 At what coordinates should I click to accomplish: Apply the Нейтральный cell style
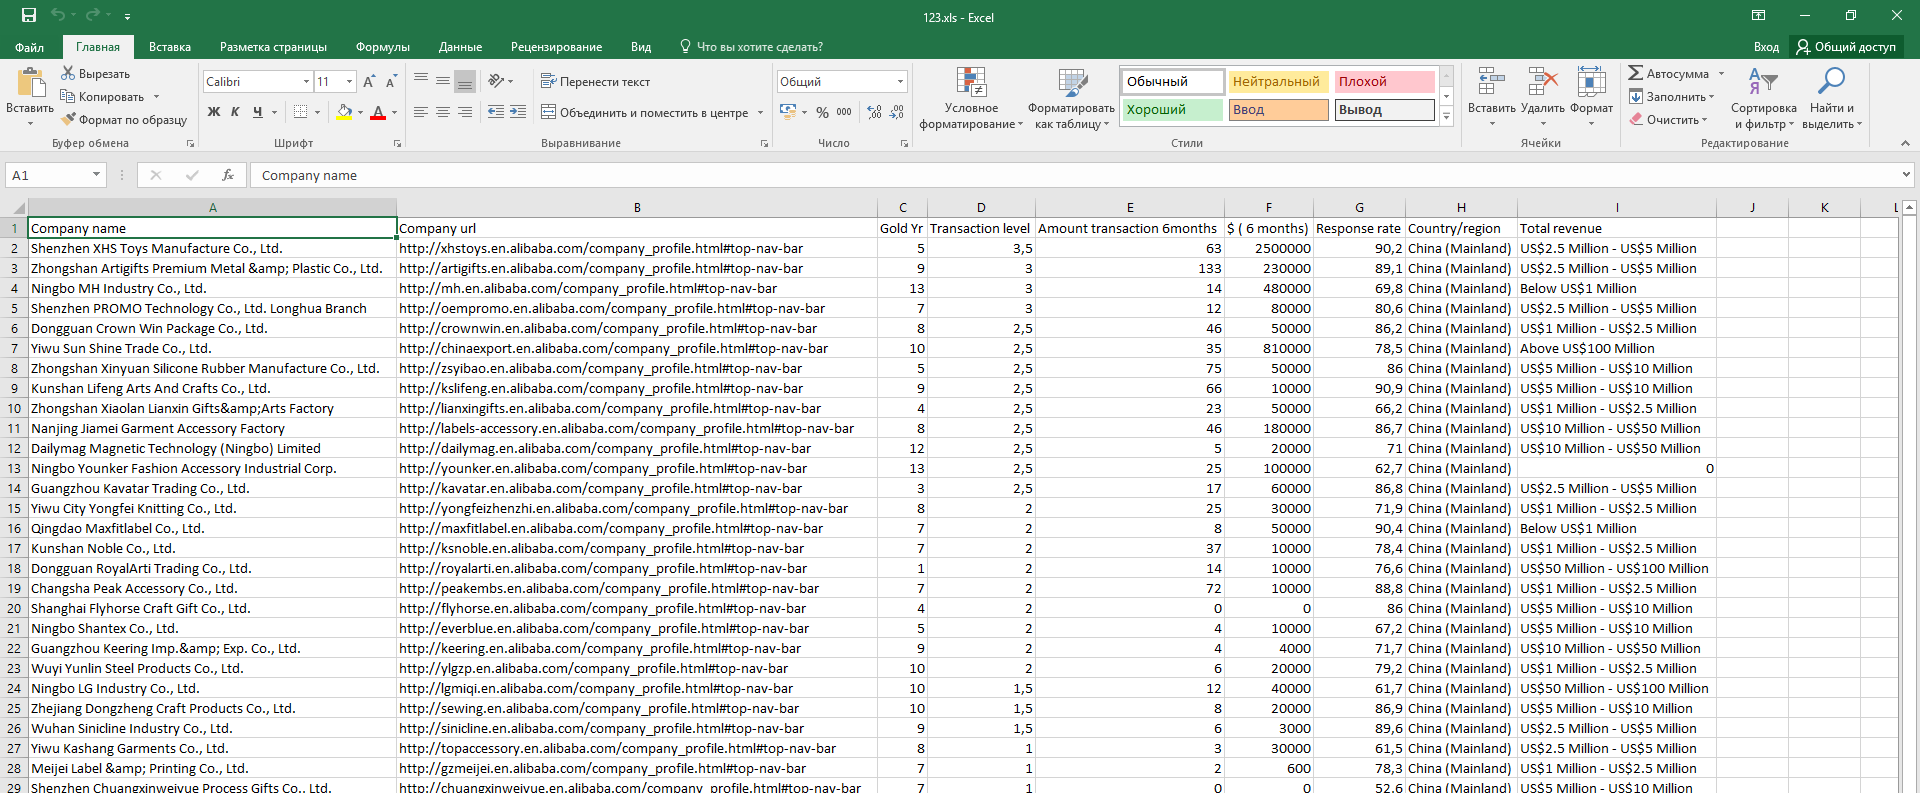(x=1278, y=81)
